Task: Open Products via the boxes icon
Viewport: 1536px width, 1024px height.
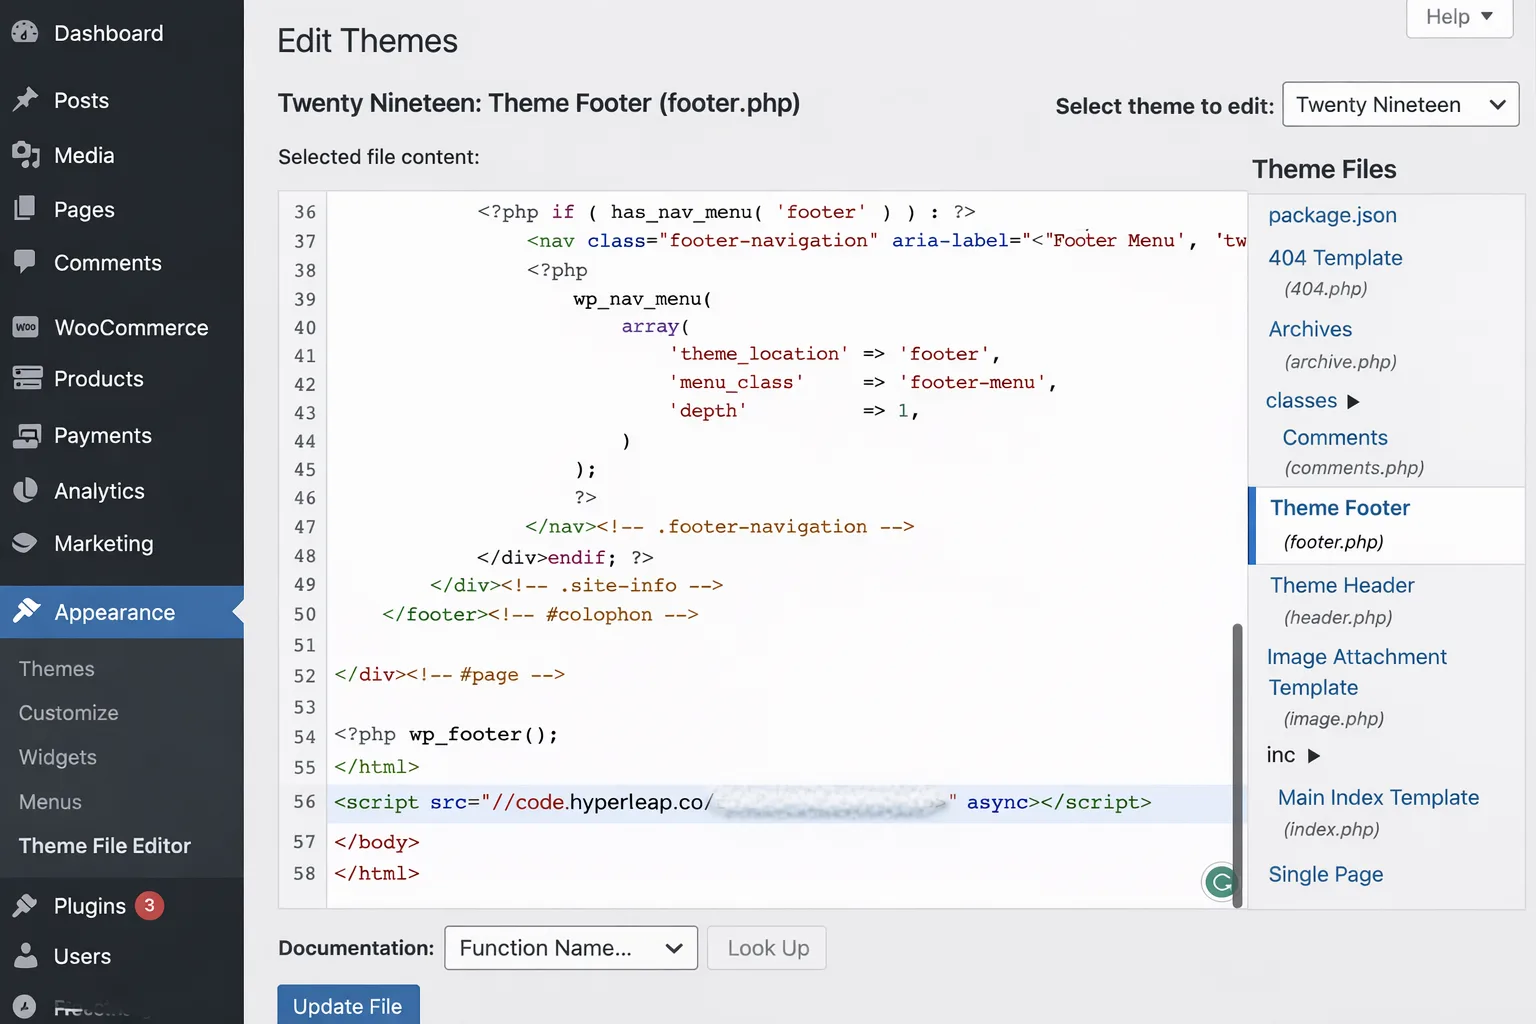Action: [x=25, y=378]
